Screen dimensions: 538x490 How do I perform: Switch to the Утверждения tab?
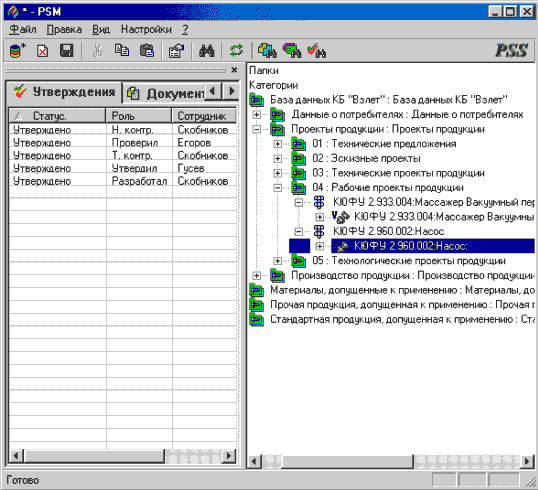click(x=64, y=92)
